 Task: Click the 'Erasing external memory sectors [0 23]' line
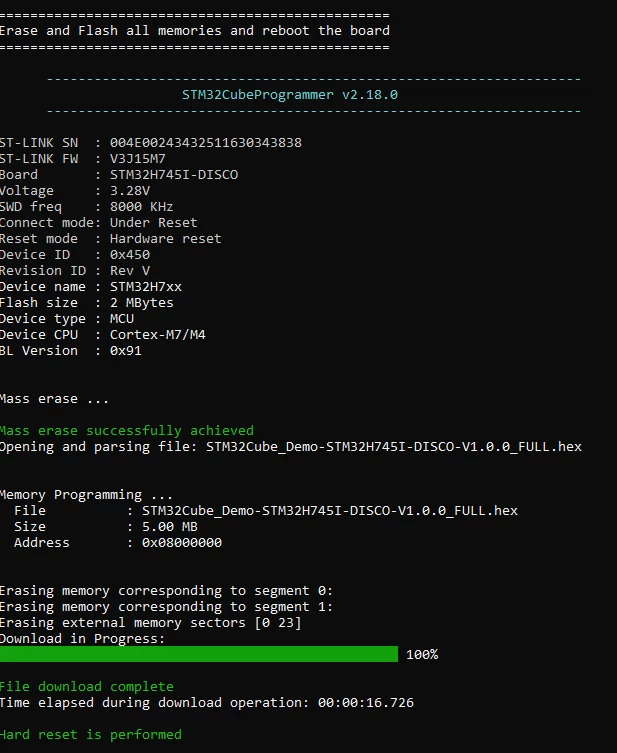(x=150, y=623)
